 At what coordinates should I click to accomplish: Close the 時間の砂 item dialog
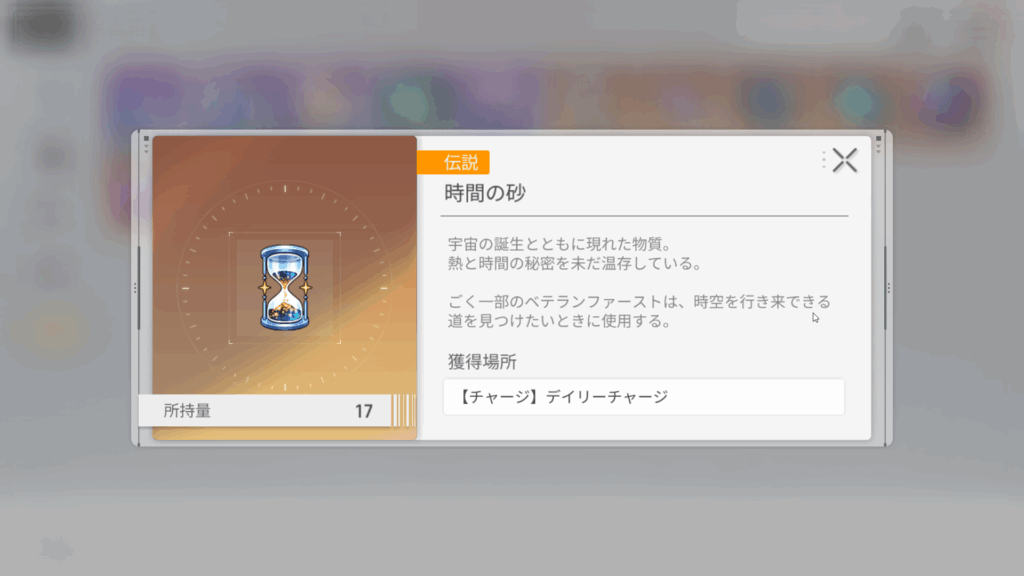[x=844, y=160]
